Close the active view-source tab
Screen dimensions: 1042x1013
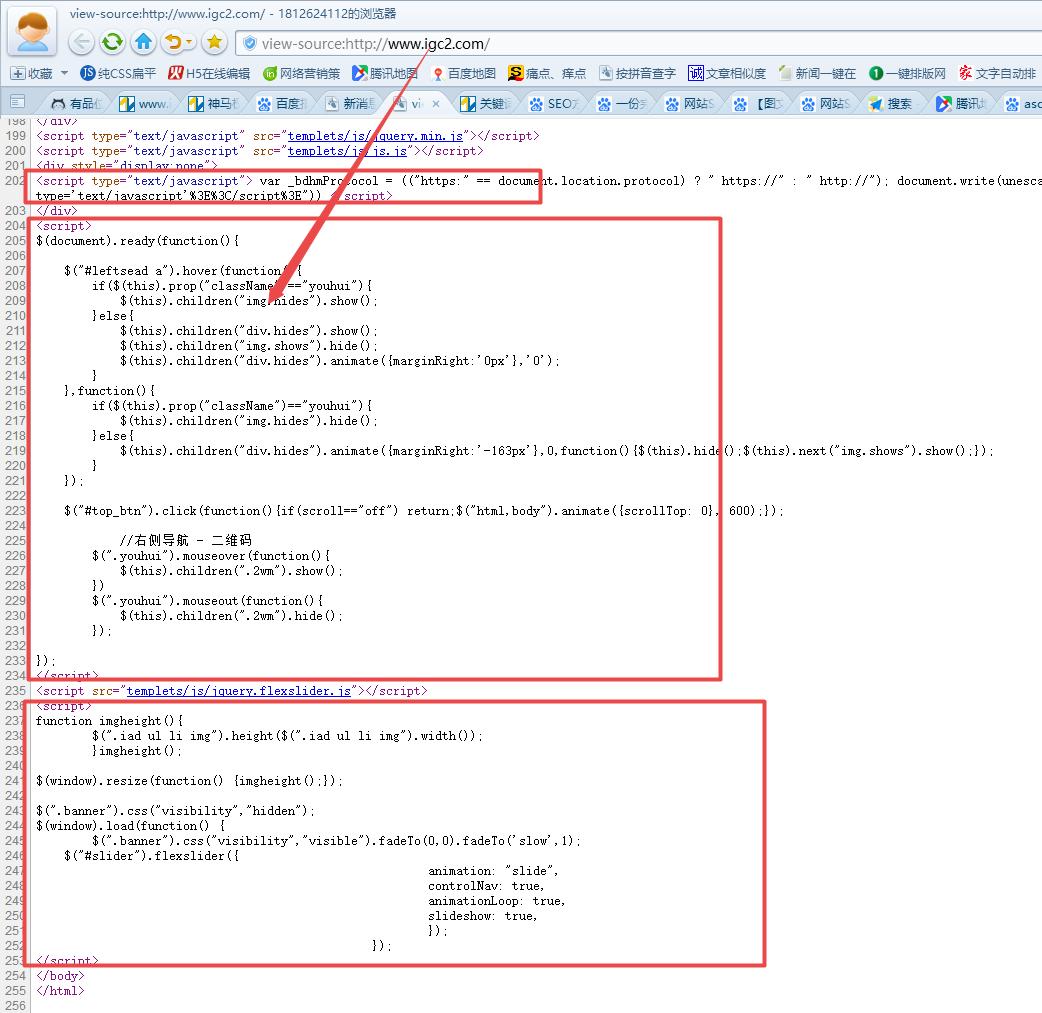[x=435, y=103]
